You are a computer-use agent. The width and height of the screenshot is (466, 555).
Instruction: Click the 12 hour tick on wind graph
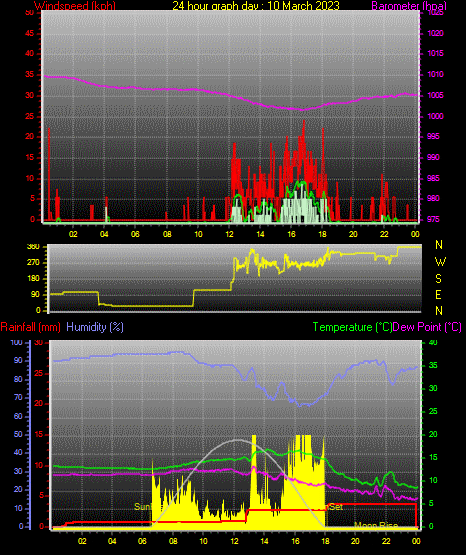(x=229, y=234)
